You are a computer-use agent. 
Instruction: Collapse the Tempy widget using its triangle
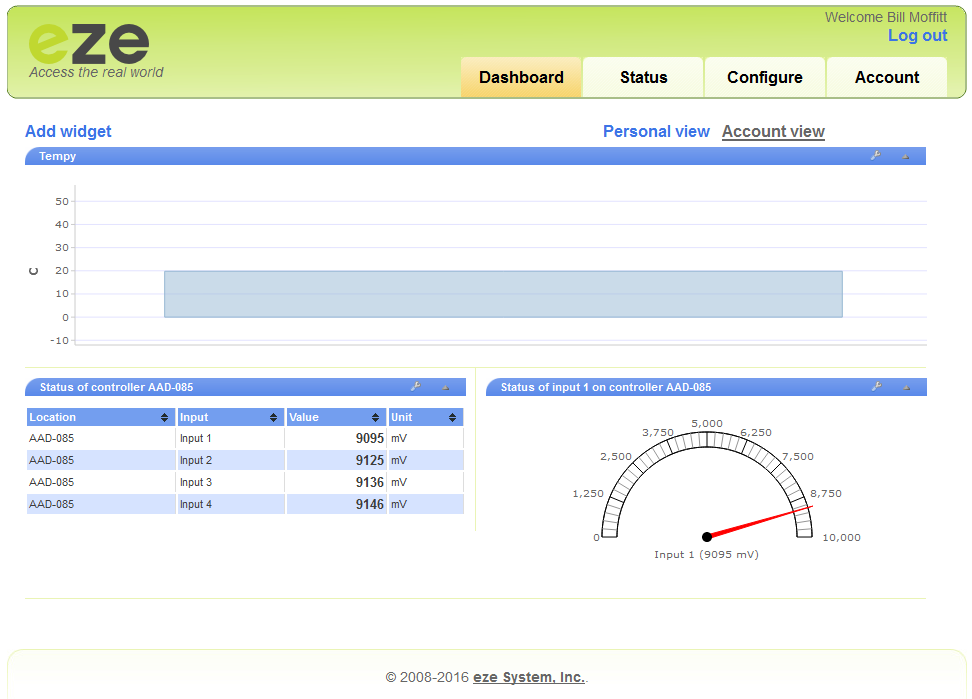click(905, 156)
